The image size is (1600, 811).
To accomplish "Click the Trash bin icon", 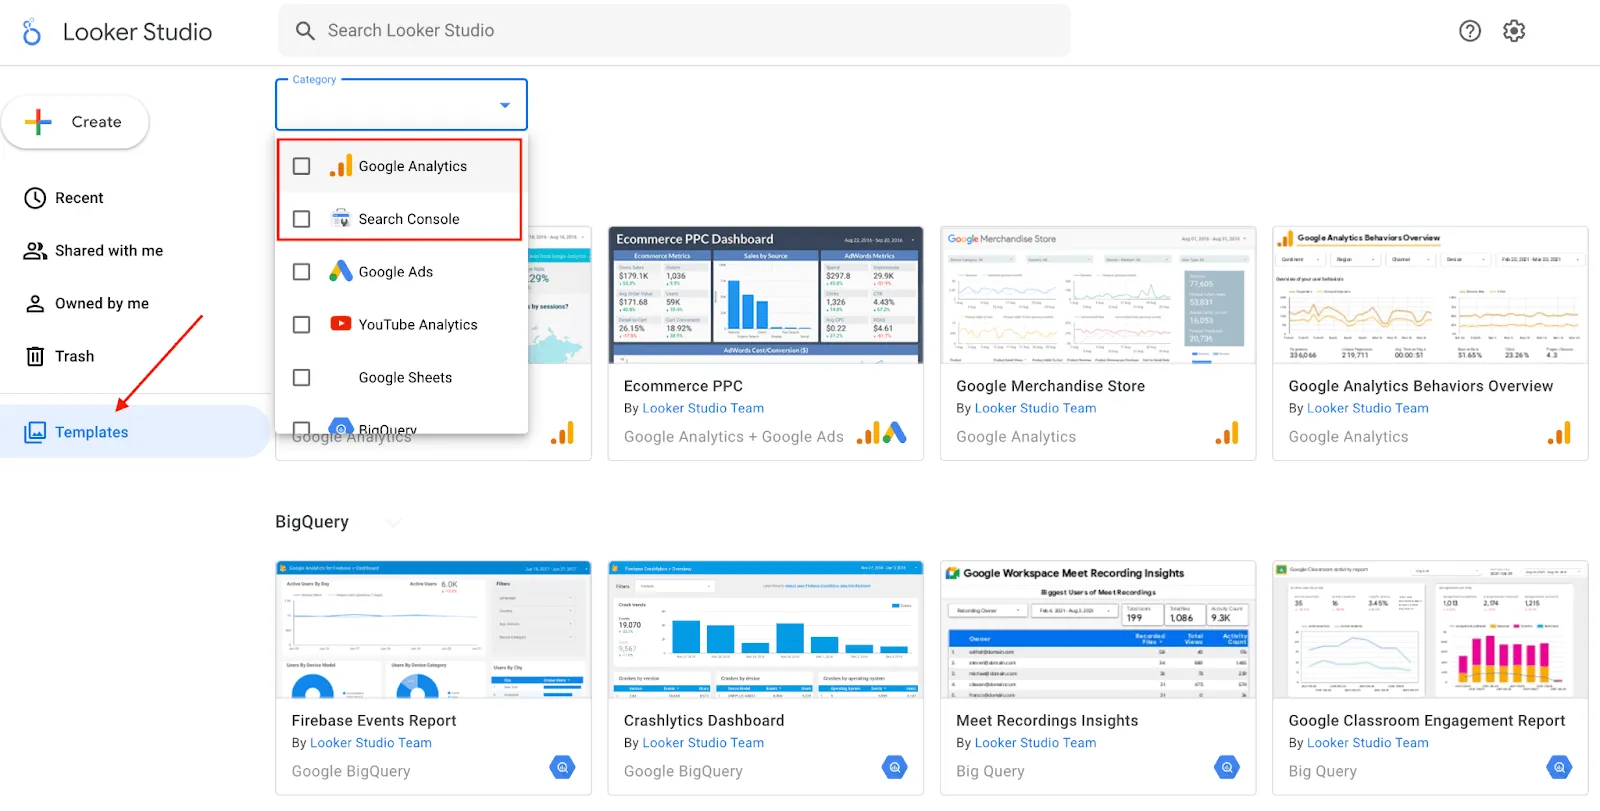I will (x=35, y=356).
